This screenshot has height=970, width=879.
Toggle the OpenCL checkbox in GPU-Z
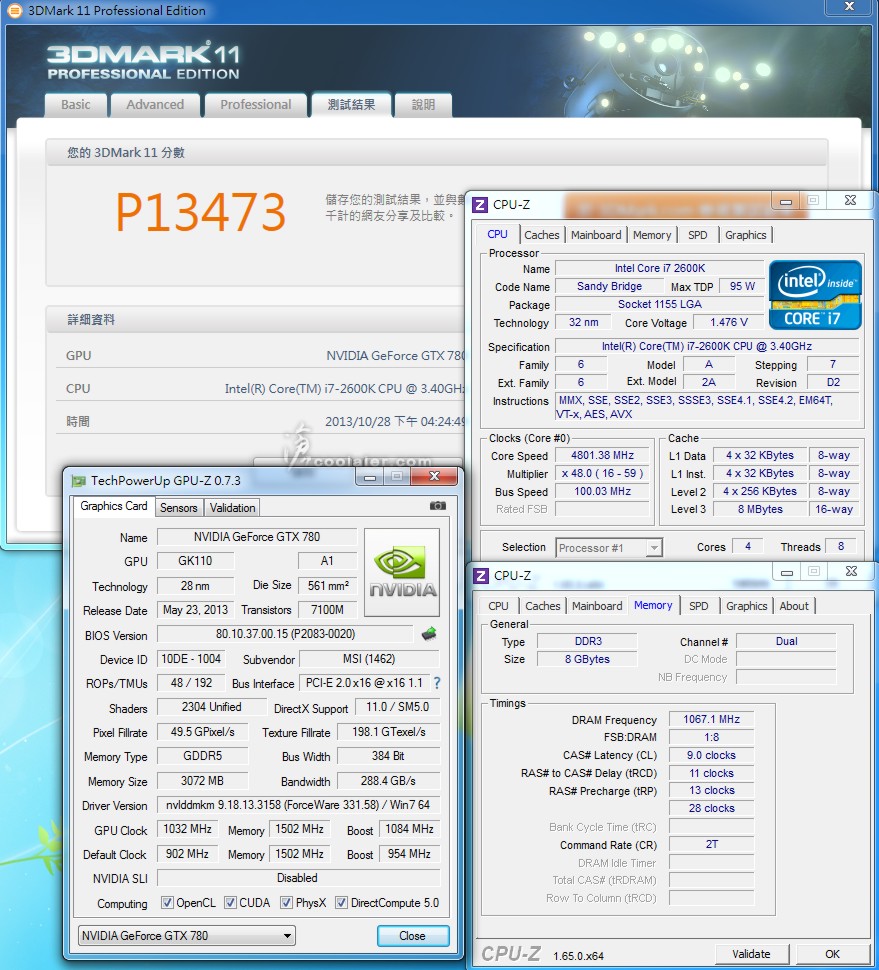click(167, 903)
